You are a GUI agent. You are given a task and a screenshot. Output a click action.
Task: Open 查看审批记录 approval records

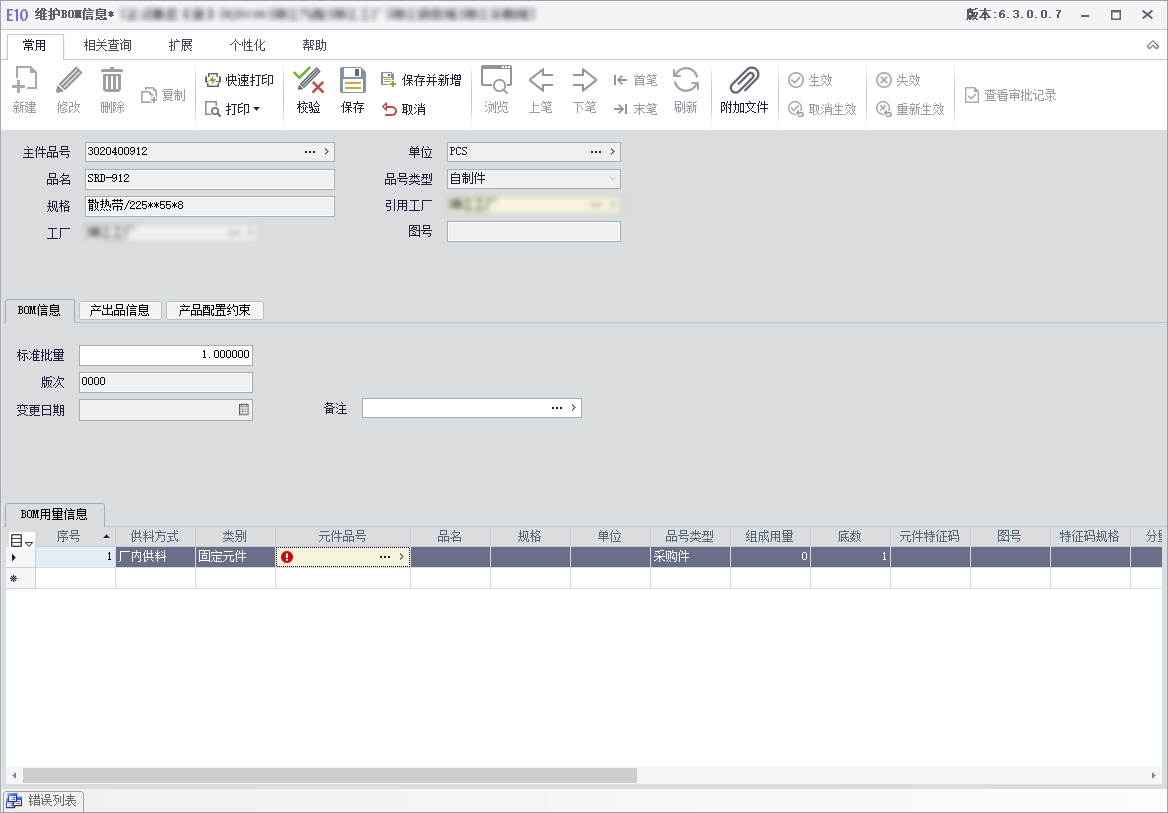click(x=1011, y=95)
